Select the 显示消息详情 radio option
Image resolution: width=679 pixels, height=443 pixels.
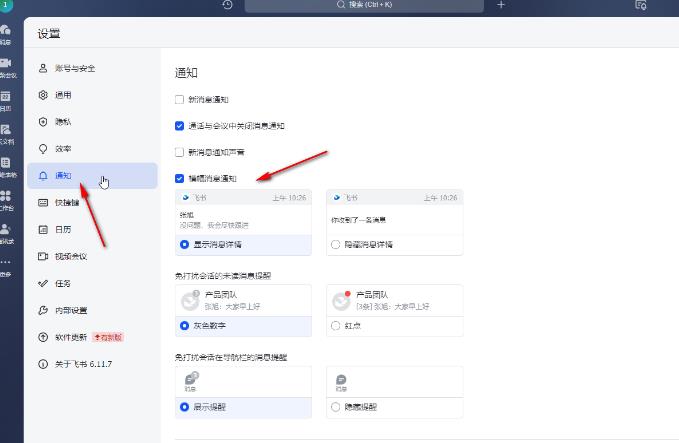coord(184,245)
